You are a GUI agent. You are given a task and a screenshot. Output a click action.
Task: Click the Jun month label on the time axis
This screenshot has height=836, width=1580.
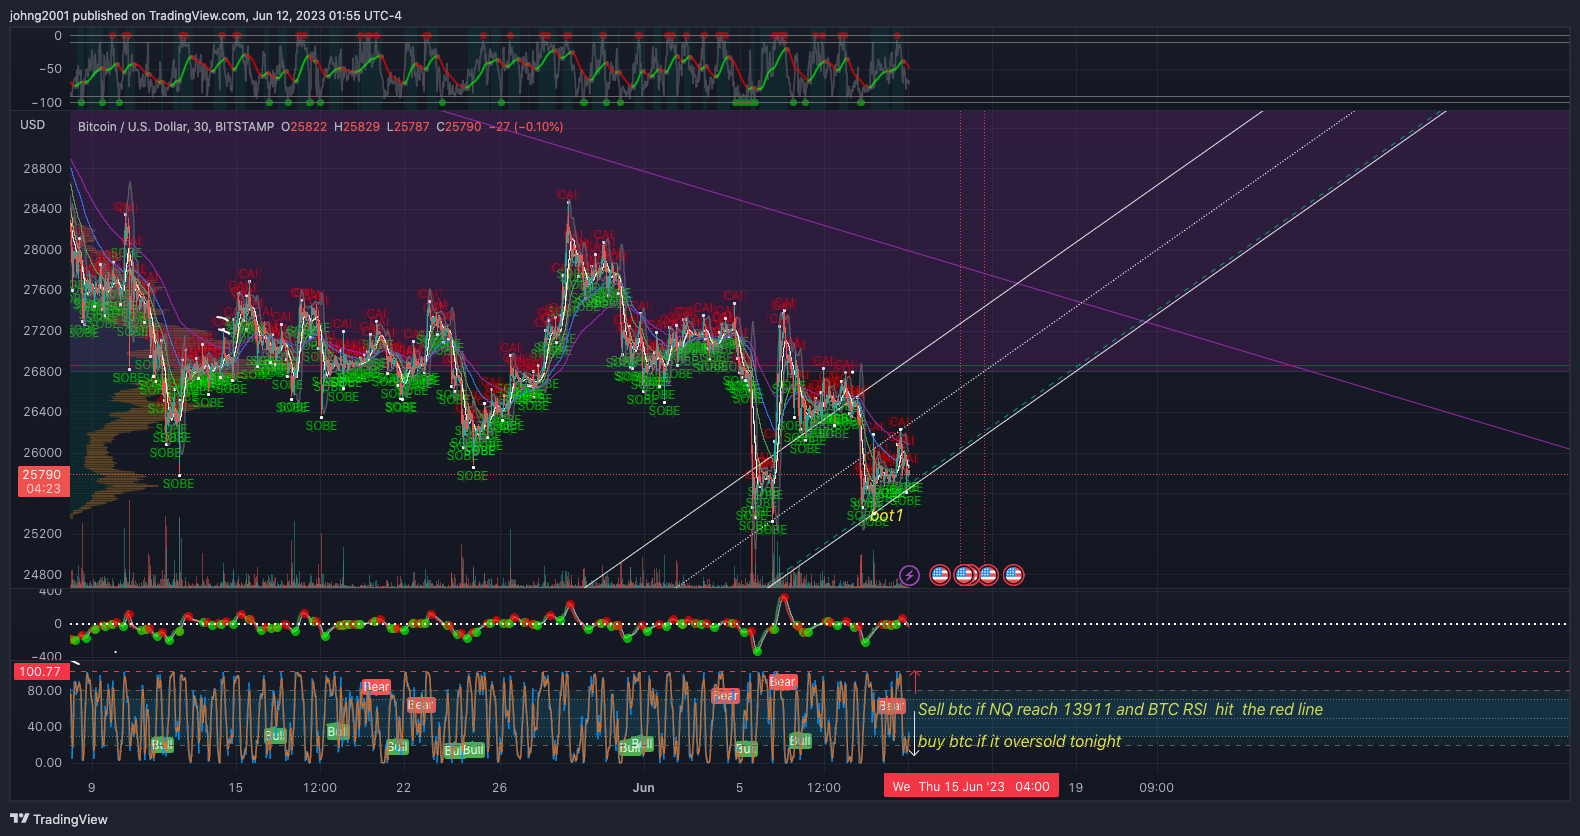click(x=644, y=788)
